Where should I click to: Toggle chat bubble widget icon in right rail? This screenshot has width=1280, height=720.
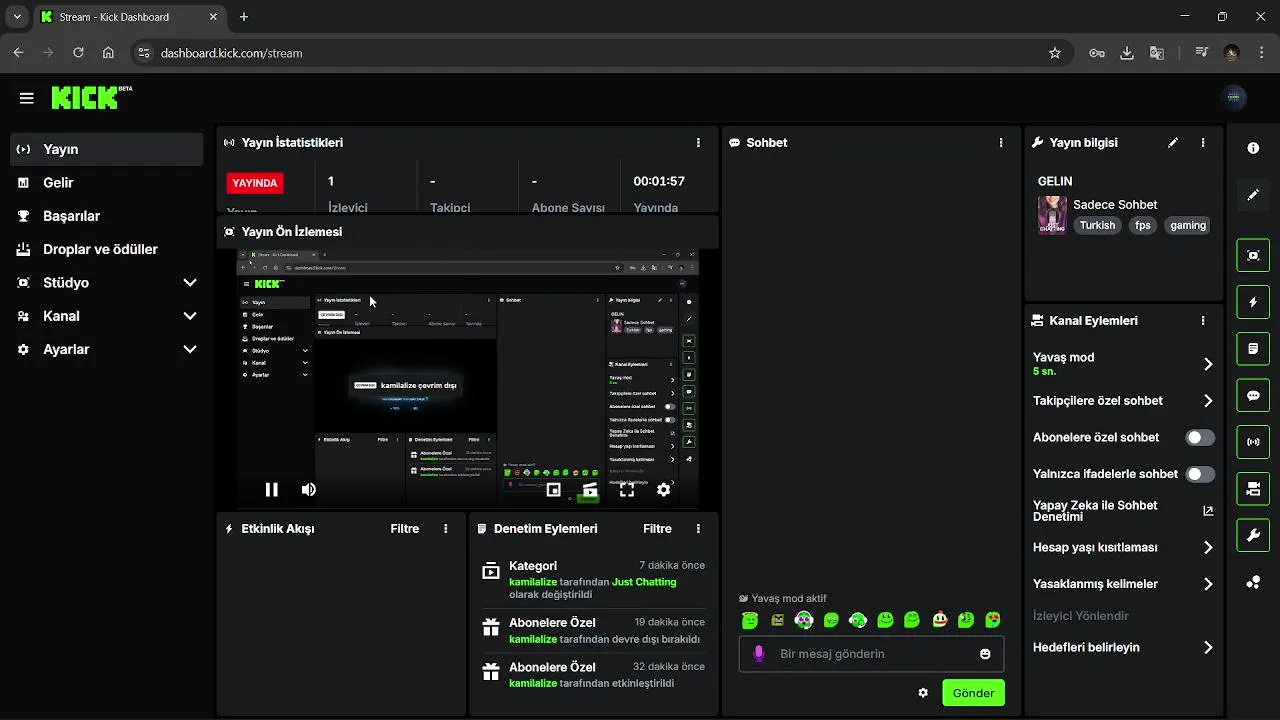pos(1253,395)
